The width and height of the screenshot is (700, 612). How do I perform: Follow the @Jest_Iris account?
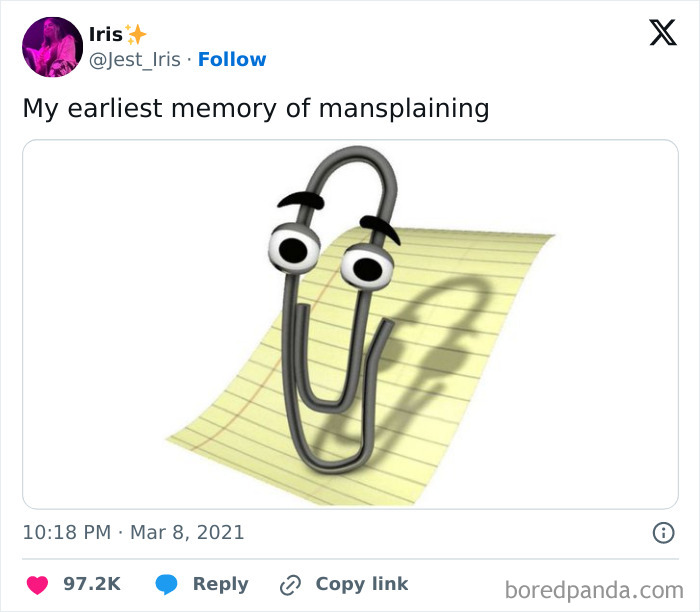(232, 59)
